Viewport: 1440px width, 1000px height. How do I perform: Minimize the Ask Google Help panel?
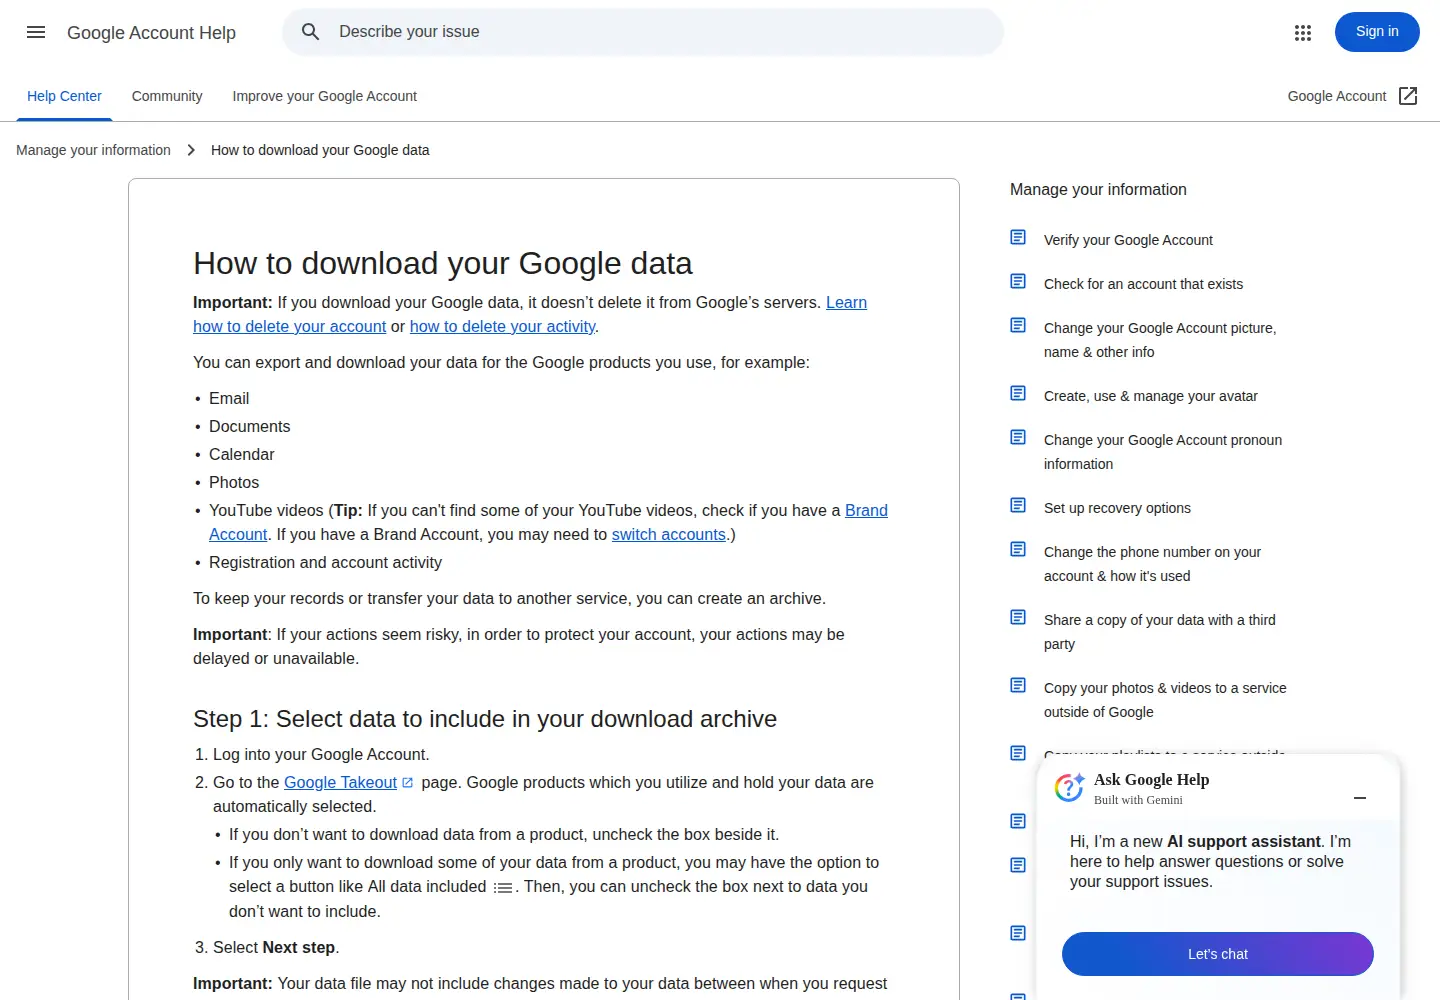coord(1360,798)
